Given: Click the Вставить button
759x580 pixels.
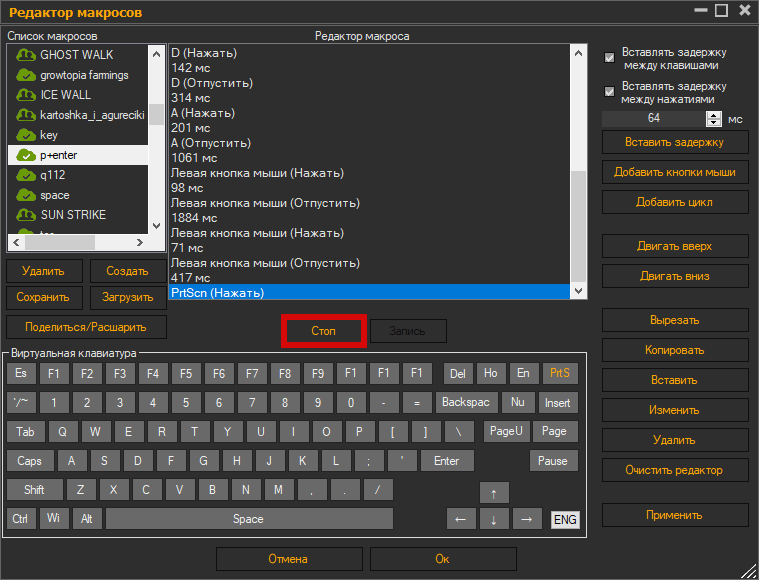Looking at the screenshot, I should pyautogui.click(x=675, y=381).
